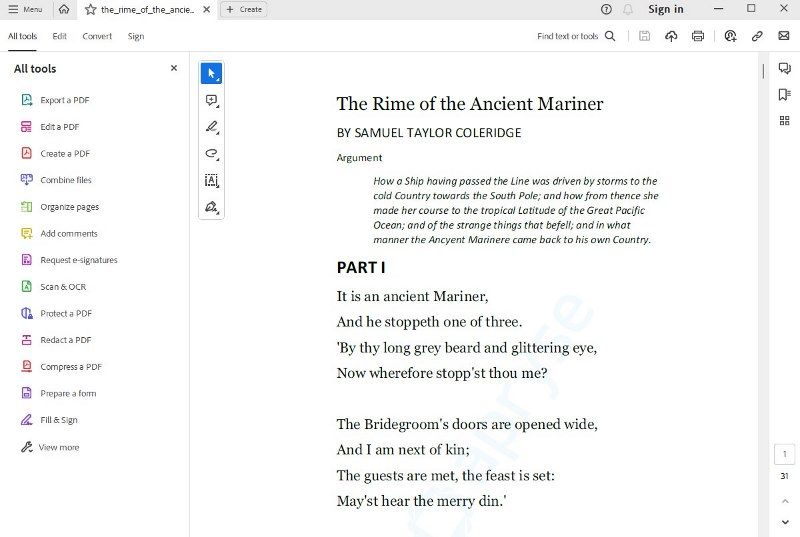800x537 pixels.
Task: Copy a link using the link icon
Action: (x=757, y=36)
